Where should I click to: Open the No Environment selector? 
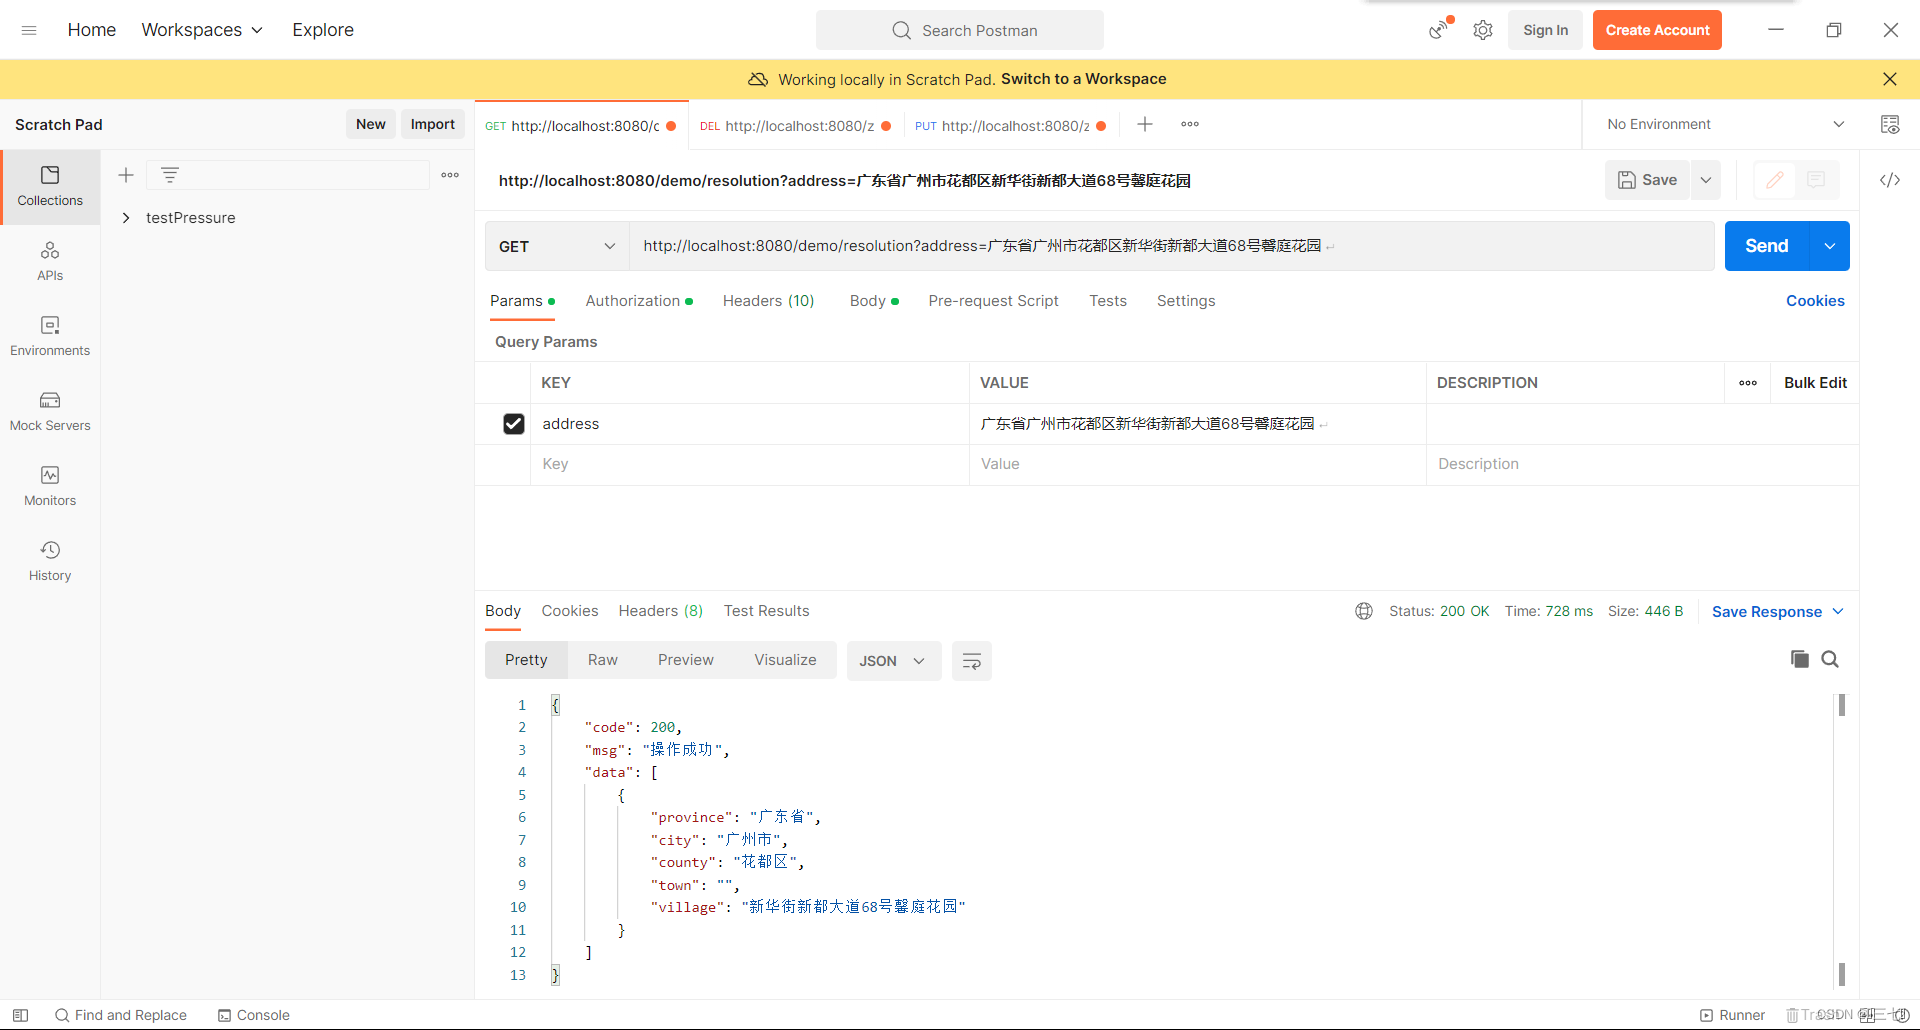coord(1725,124)
